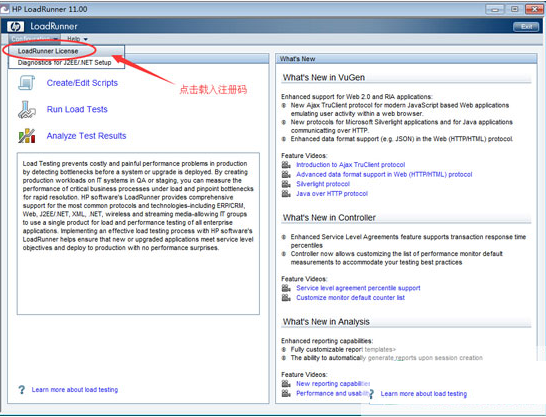Open Service level agreement percentile support link
Screen dimensions: 546x417
[x=358, y=288]
